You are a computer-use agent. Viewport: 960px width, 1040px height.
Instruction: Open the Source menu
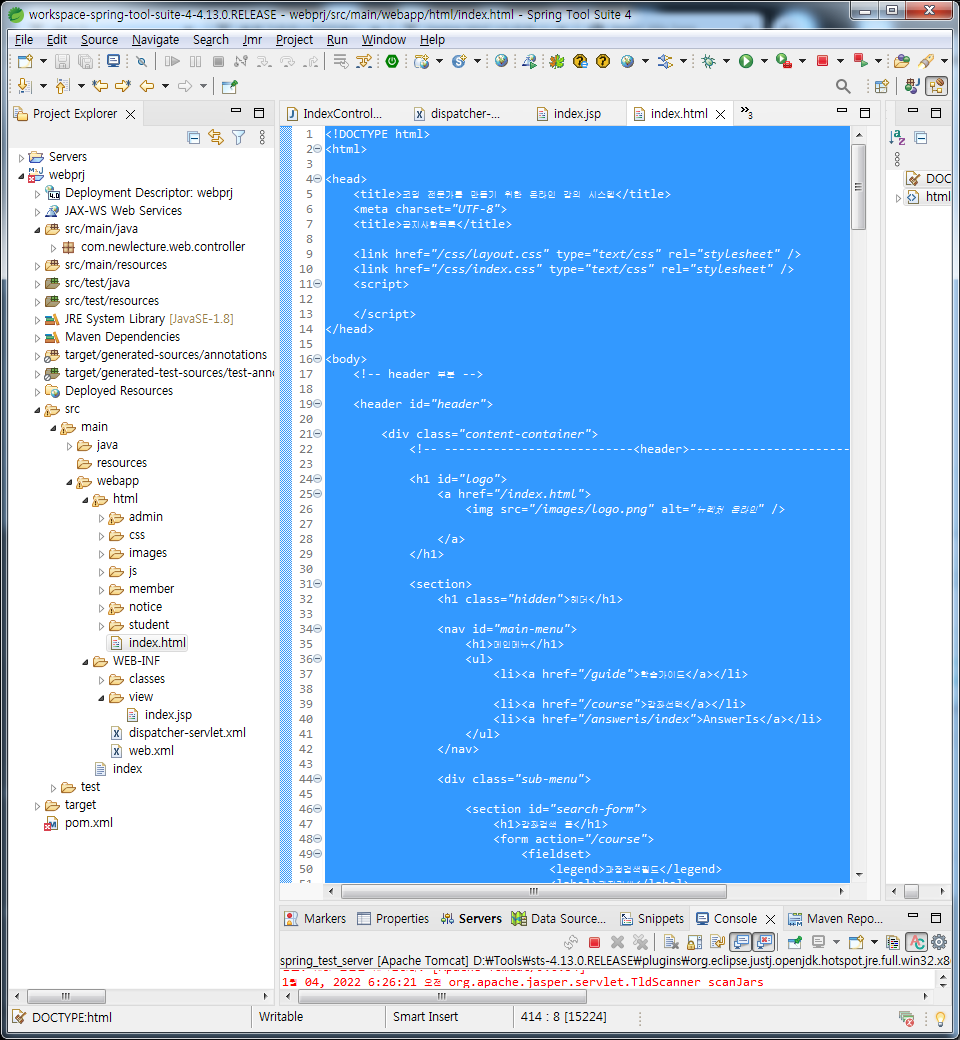click(100, 40)
